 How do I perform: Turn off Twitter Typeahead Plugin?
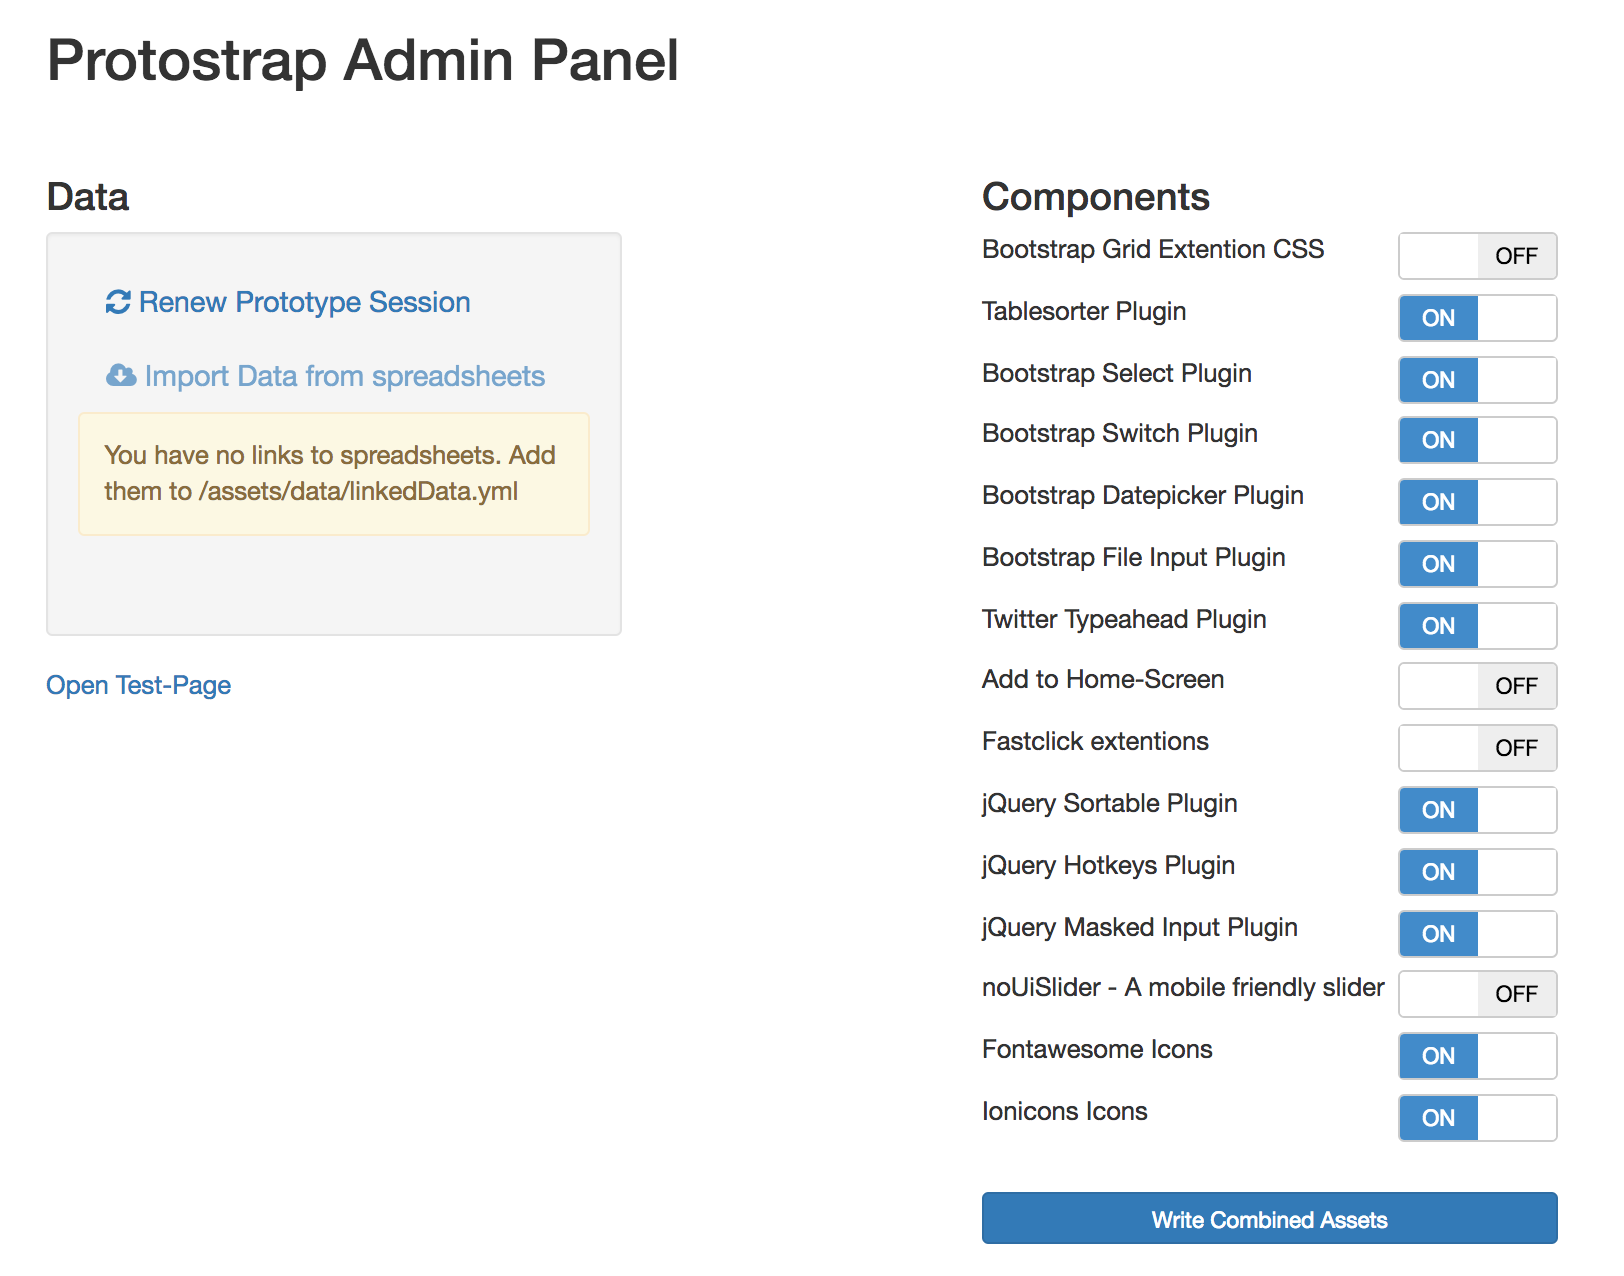point(1476,626)
